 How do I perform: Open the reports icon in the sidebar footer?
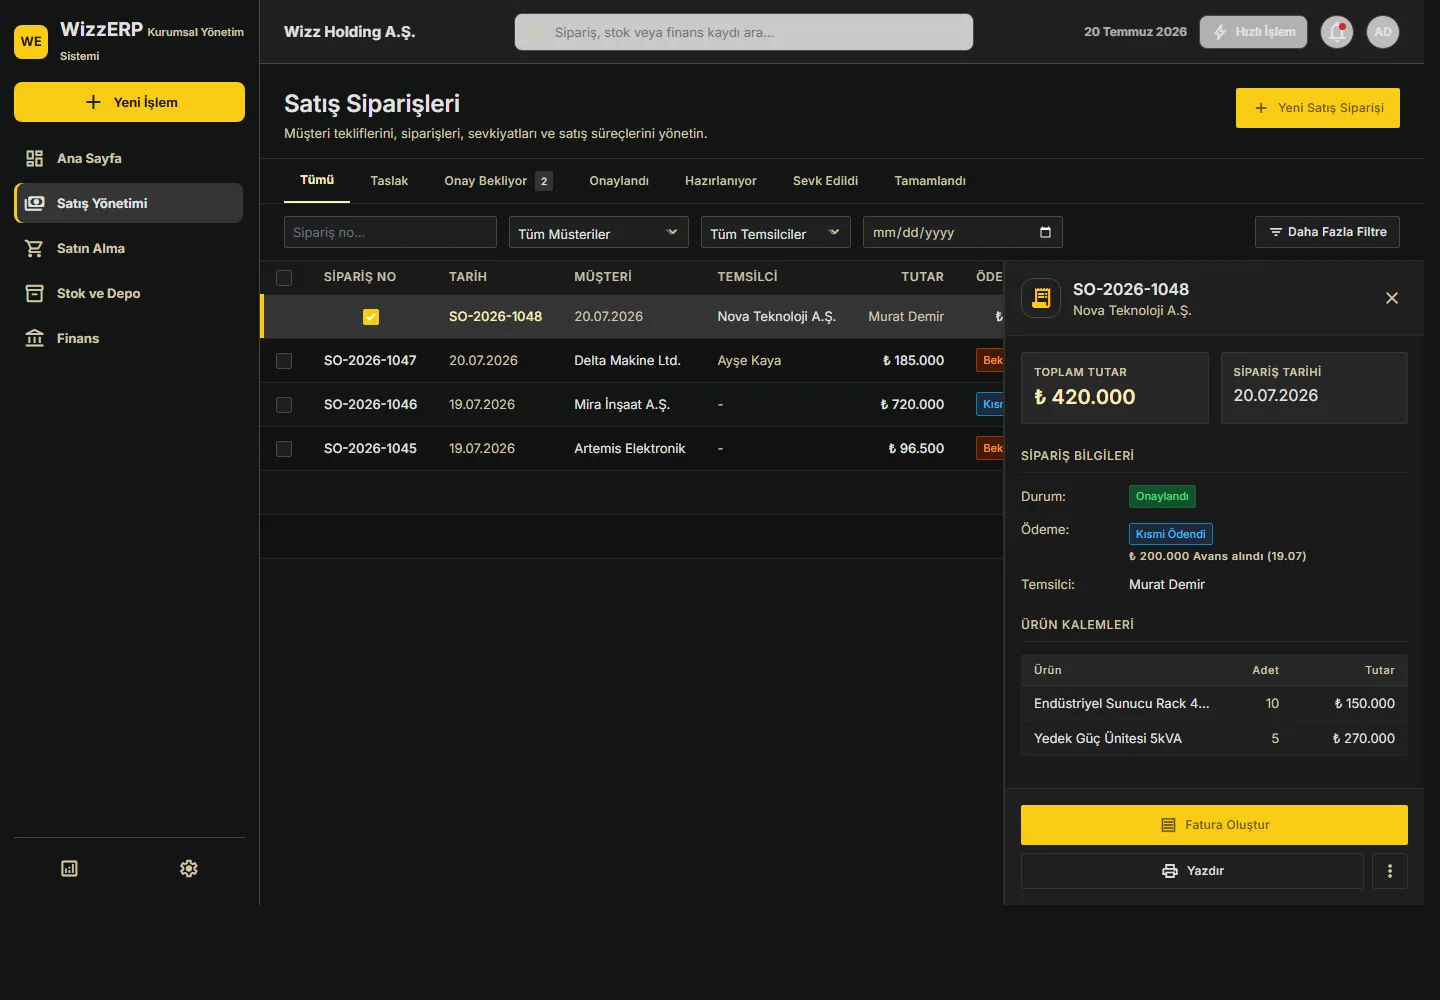69,868
